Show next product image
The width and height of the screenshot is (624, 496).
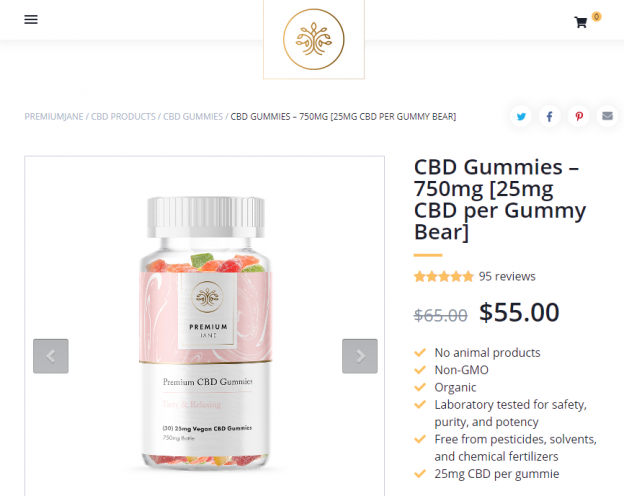(360, 356)
